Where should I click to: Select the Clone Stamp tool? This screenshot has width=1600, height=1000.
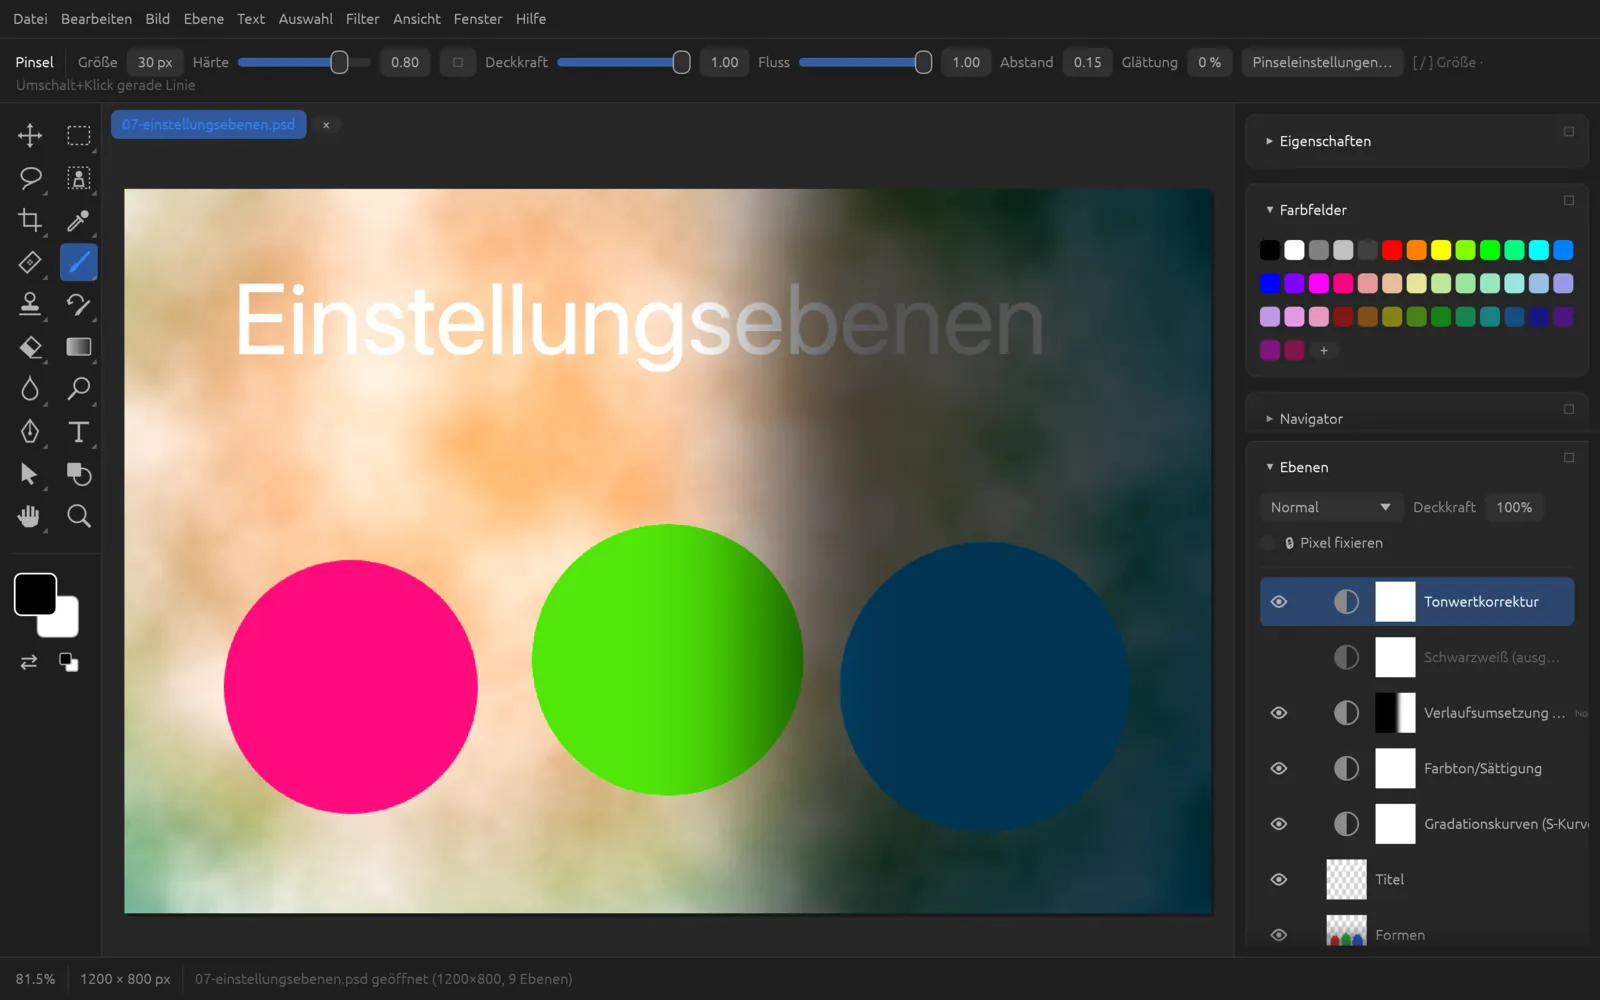[30, 304]
